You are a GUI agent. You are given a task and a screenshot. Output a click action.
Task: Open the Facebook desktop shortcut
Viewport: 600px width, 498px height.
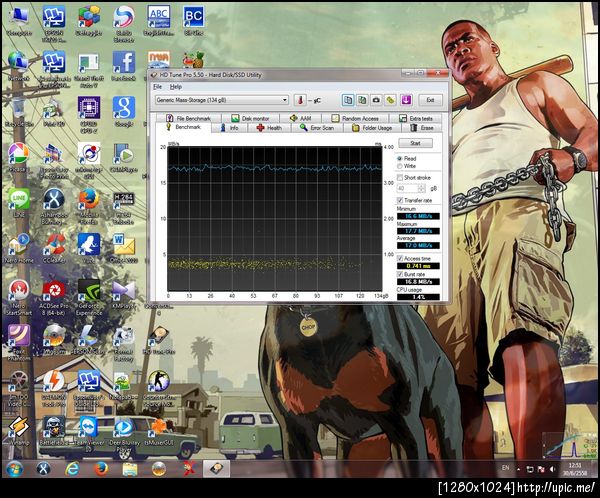click(x=124, y=67)
